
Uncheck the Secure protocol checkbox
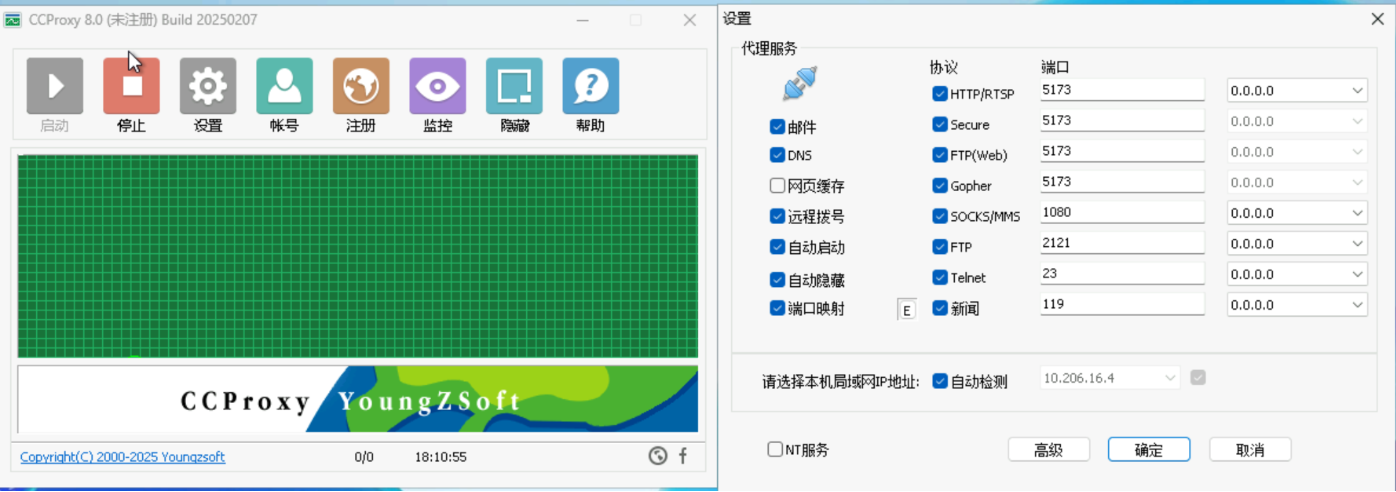pos(940,124)
